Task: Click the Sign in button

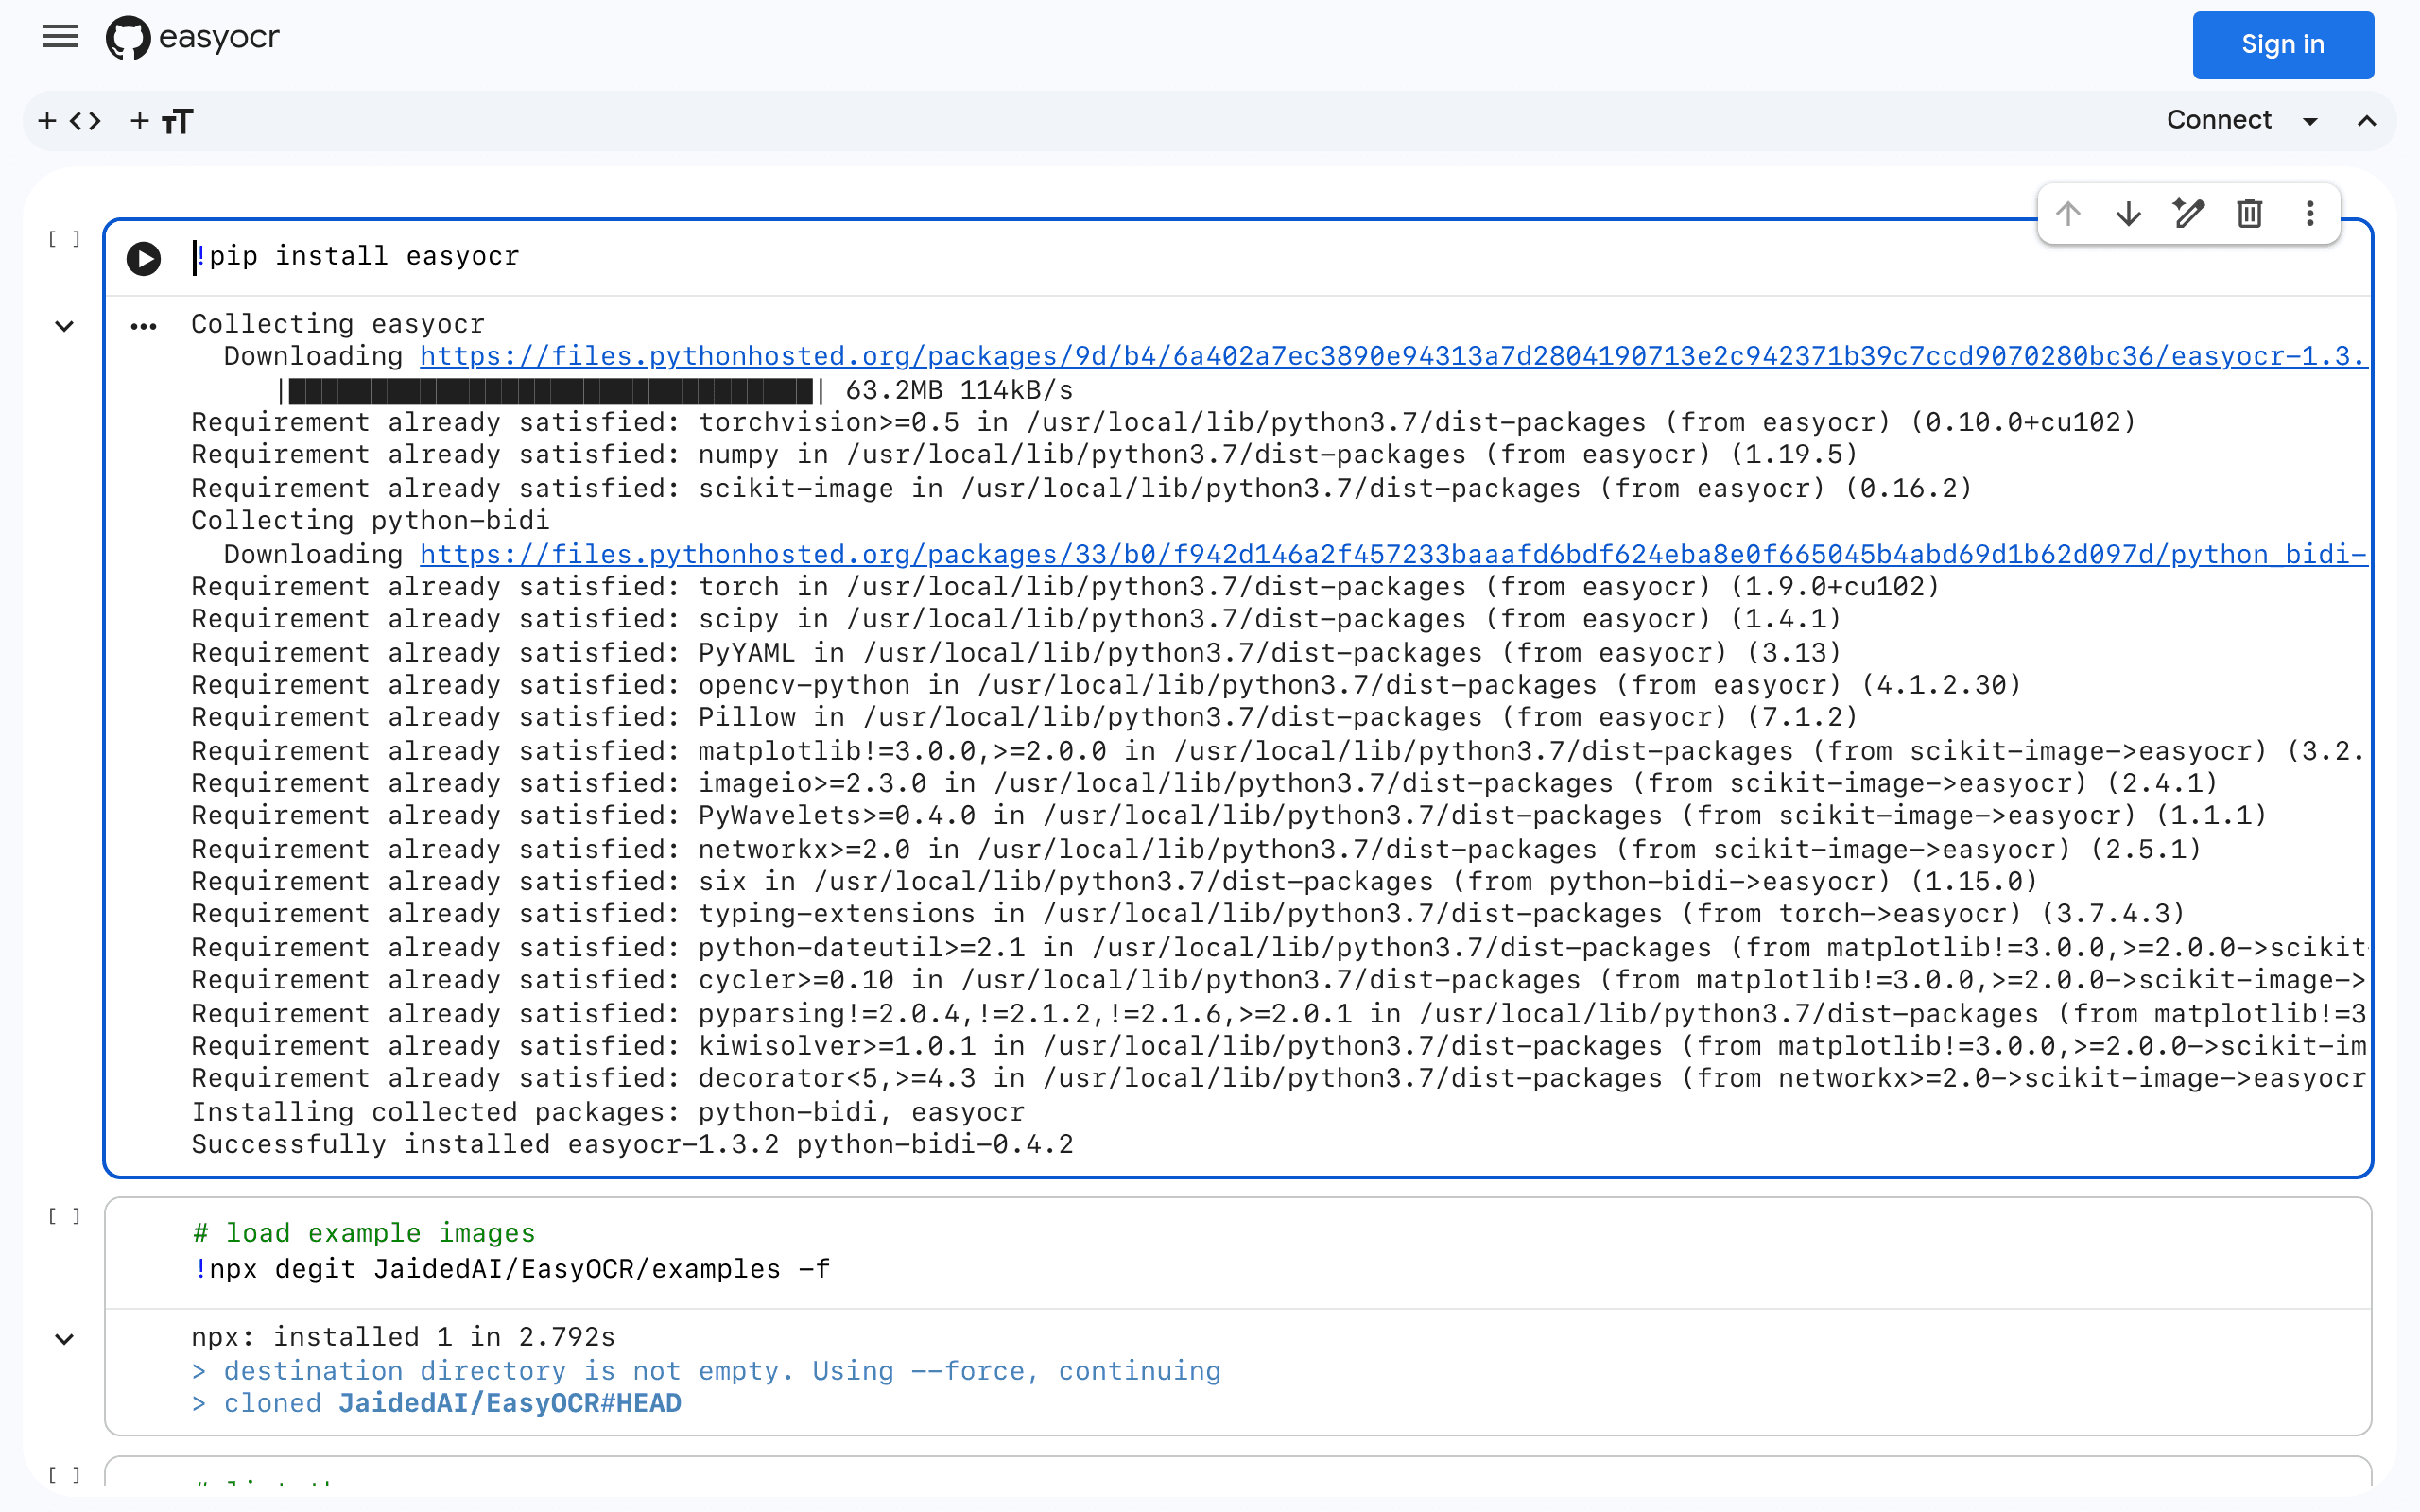Action: (x=2282, y=45)
